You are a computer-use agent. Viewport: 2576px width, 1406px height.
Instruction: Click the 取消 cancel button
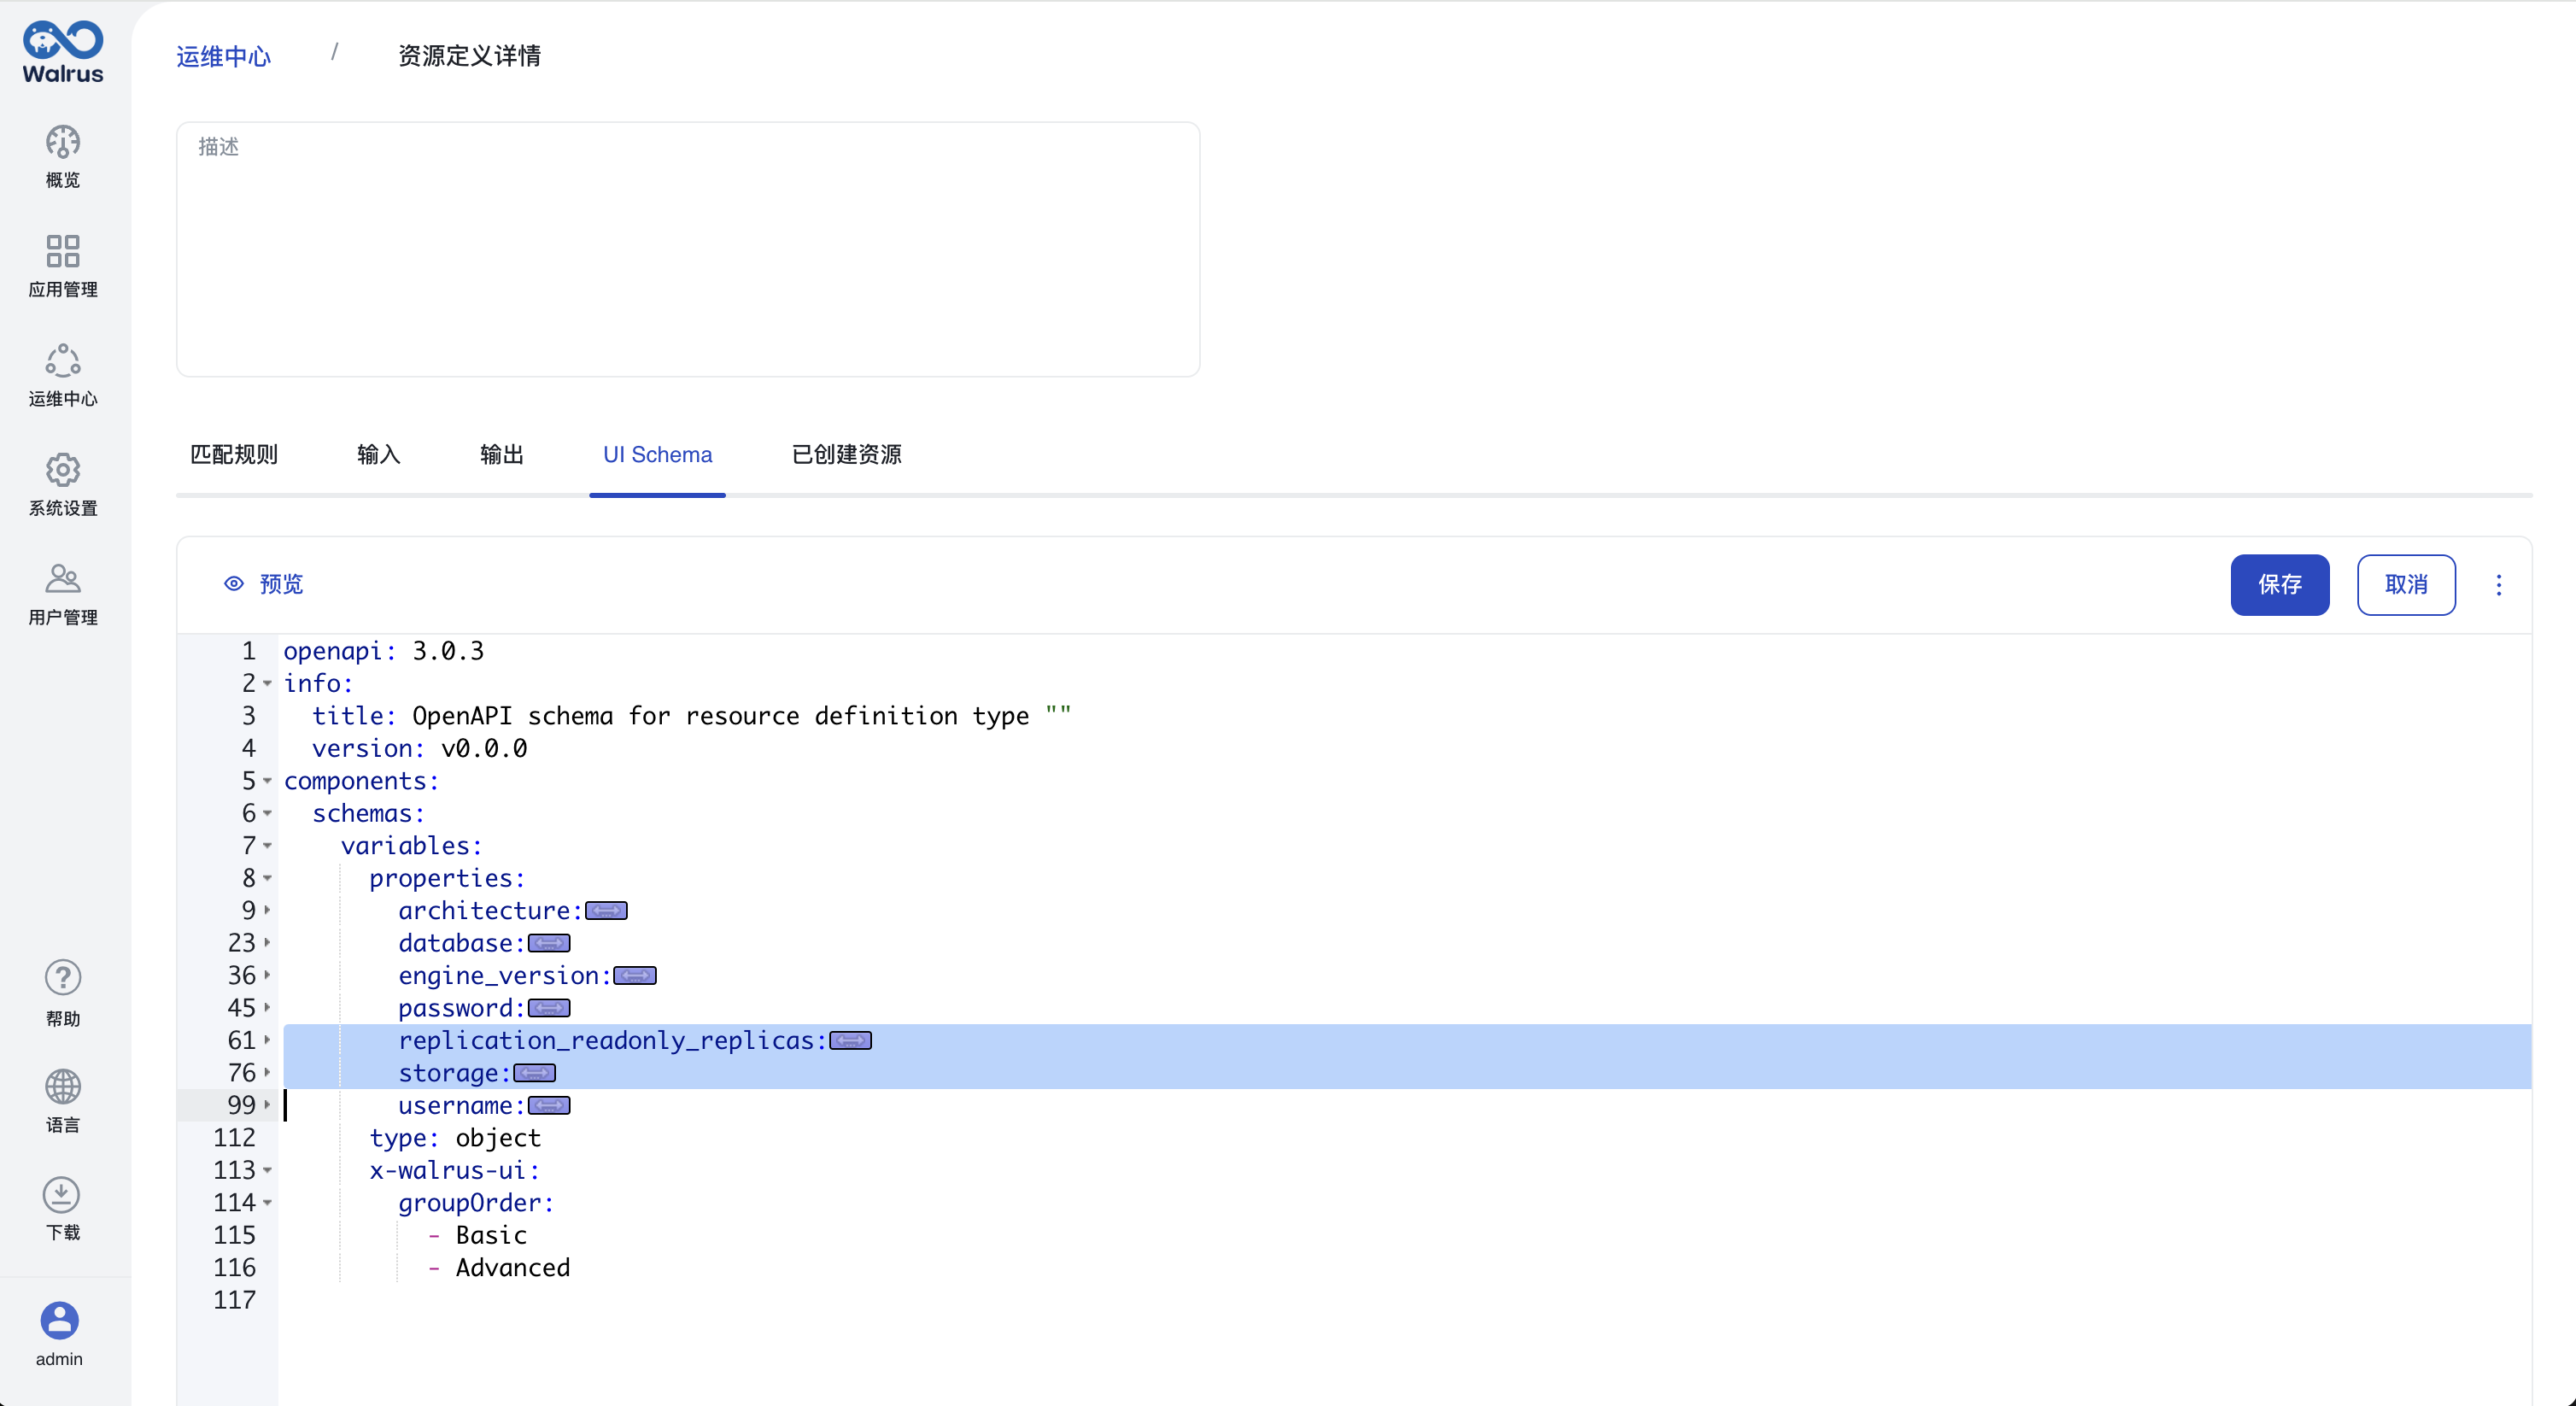(x=2405, y=585)
